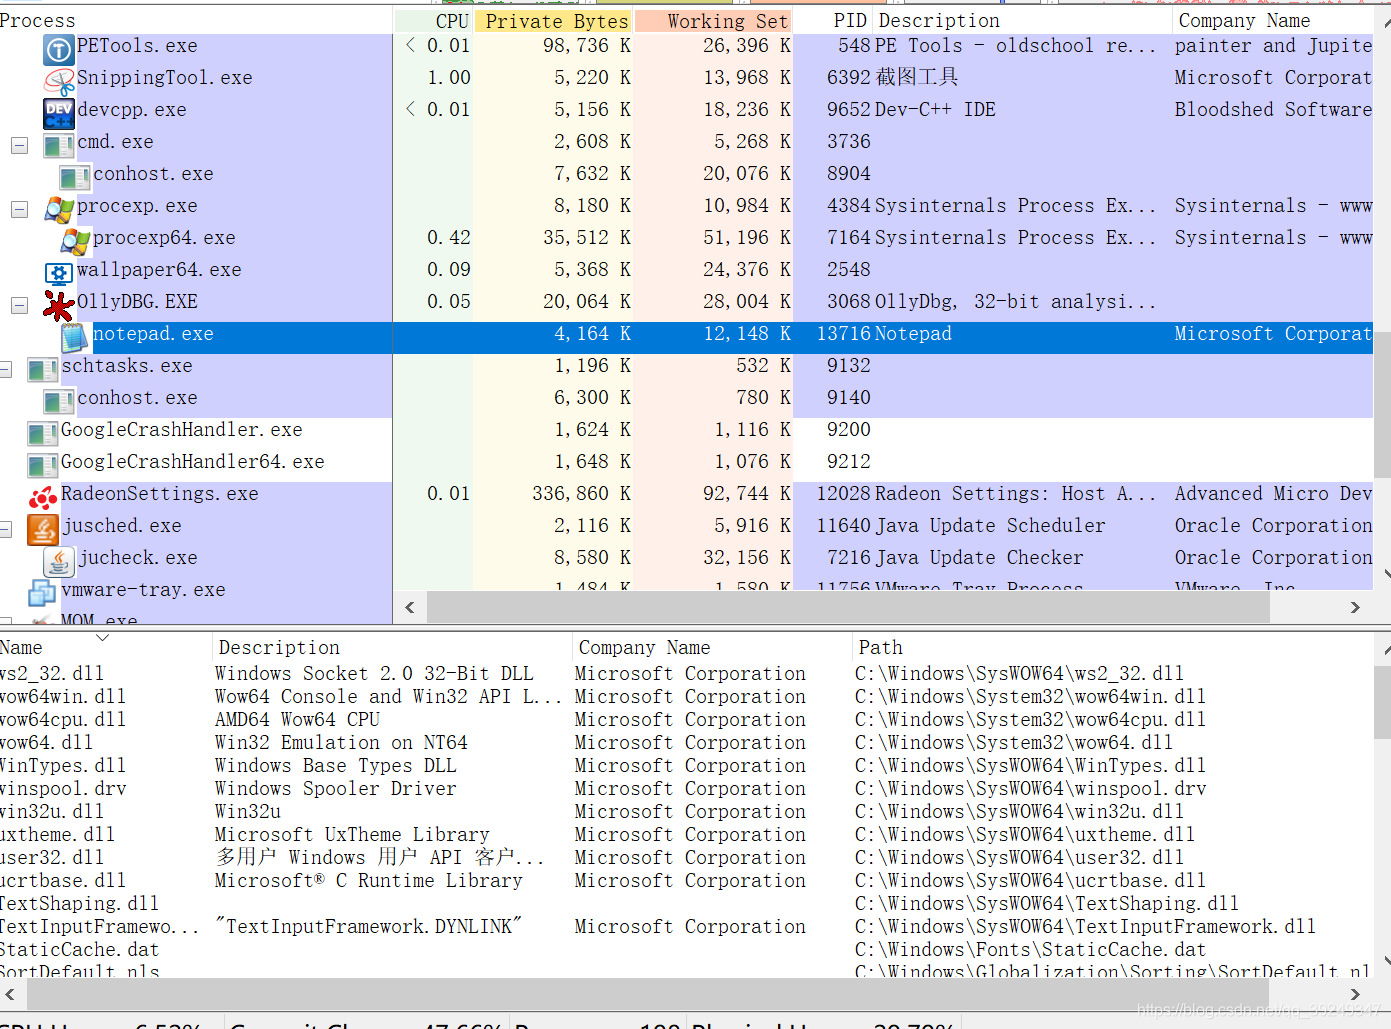Click the PETools.exe process icon

[x=59, y=48]
